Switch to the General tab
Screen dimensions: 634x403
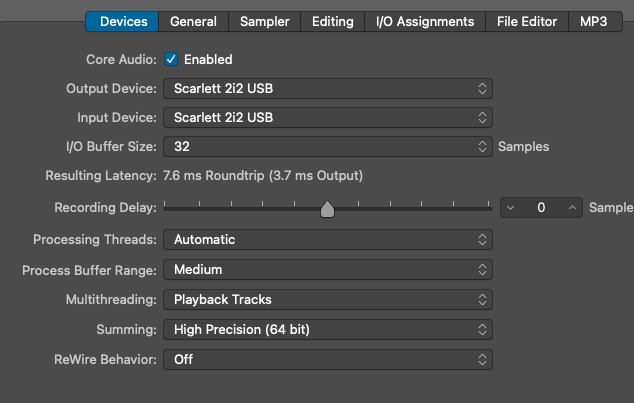[193, 21]
